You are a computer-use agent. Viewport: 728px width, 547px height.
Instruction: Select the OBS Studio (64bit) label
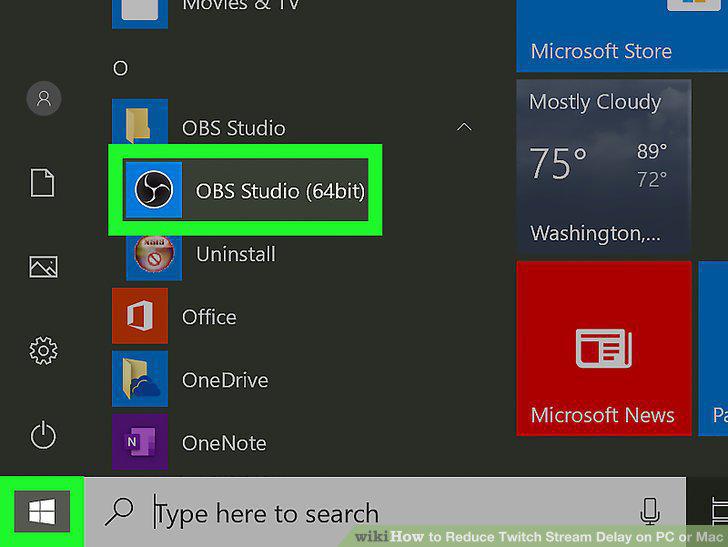pyautogui.click(x=280, y=191)
